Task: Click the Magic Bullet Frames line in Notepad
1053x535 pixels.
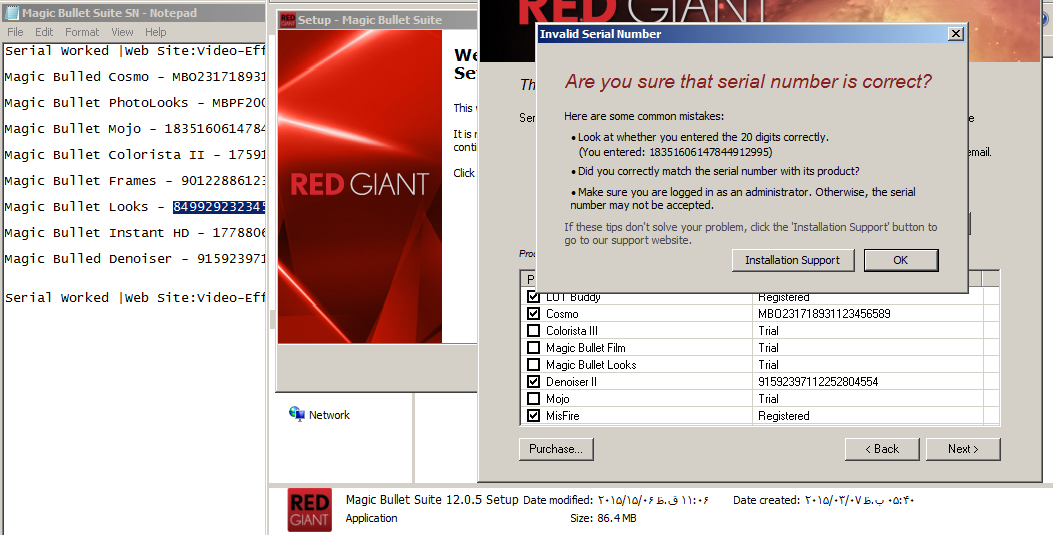Action: click(135, 181)
